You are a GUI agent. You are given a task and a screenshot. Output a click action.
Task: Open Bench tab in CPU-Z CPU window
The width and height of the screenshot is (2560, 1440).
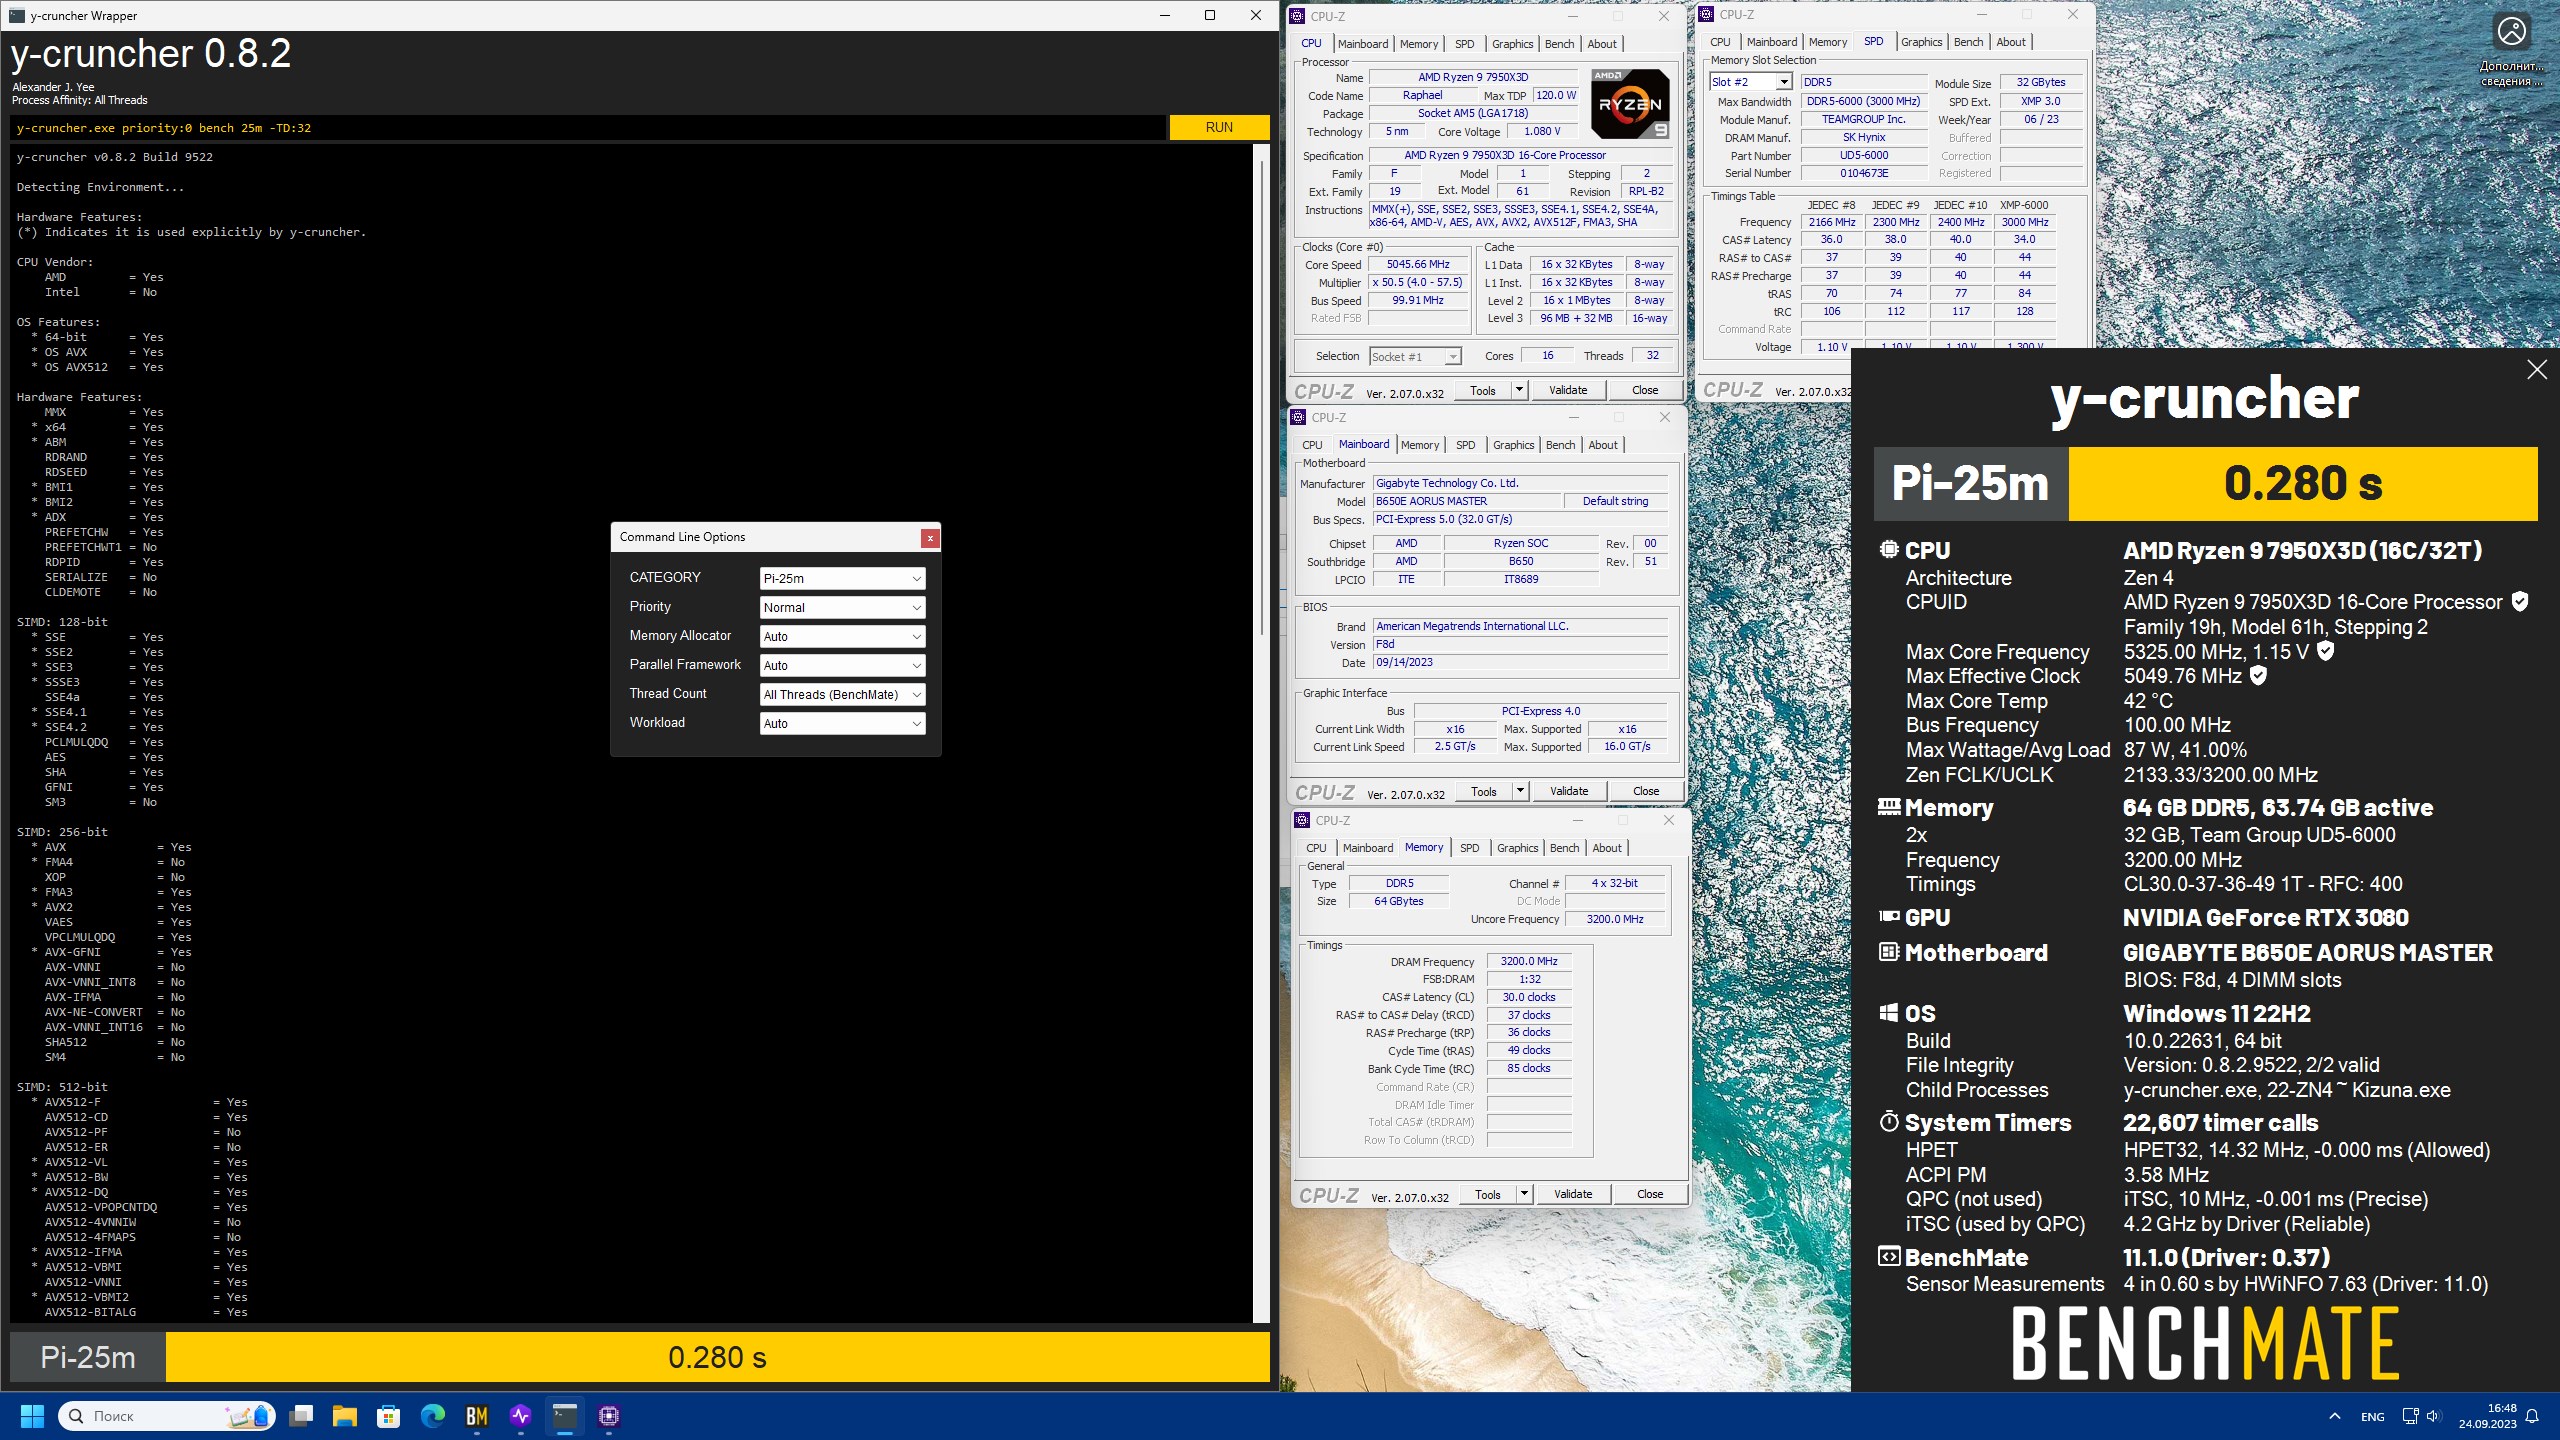pyautogui.click(x=1559, y=44)
